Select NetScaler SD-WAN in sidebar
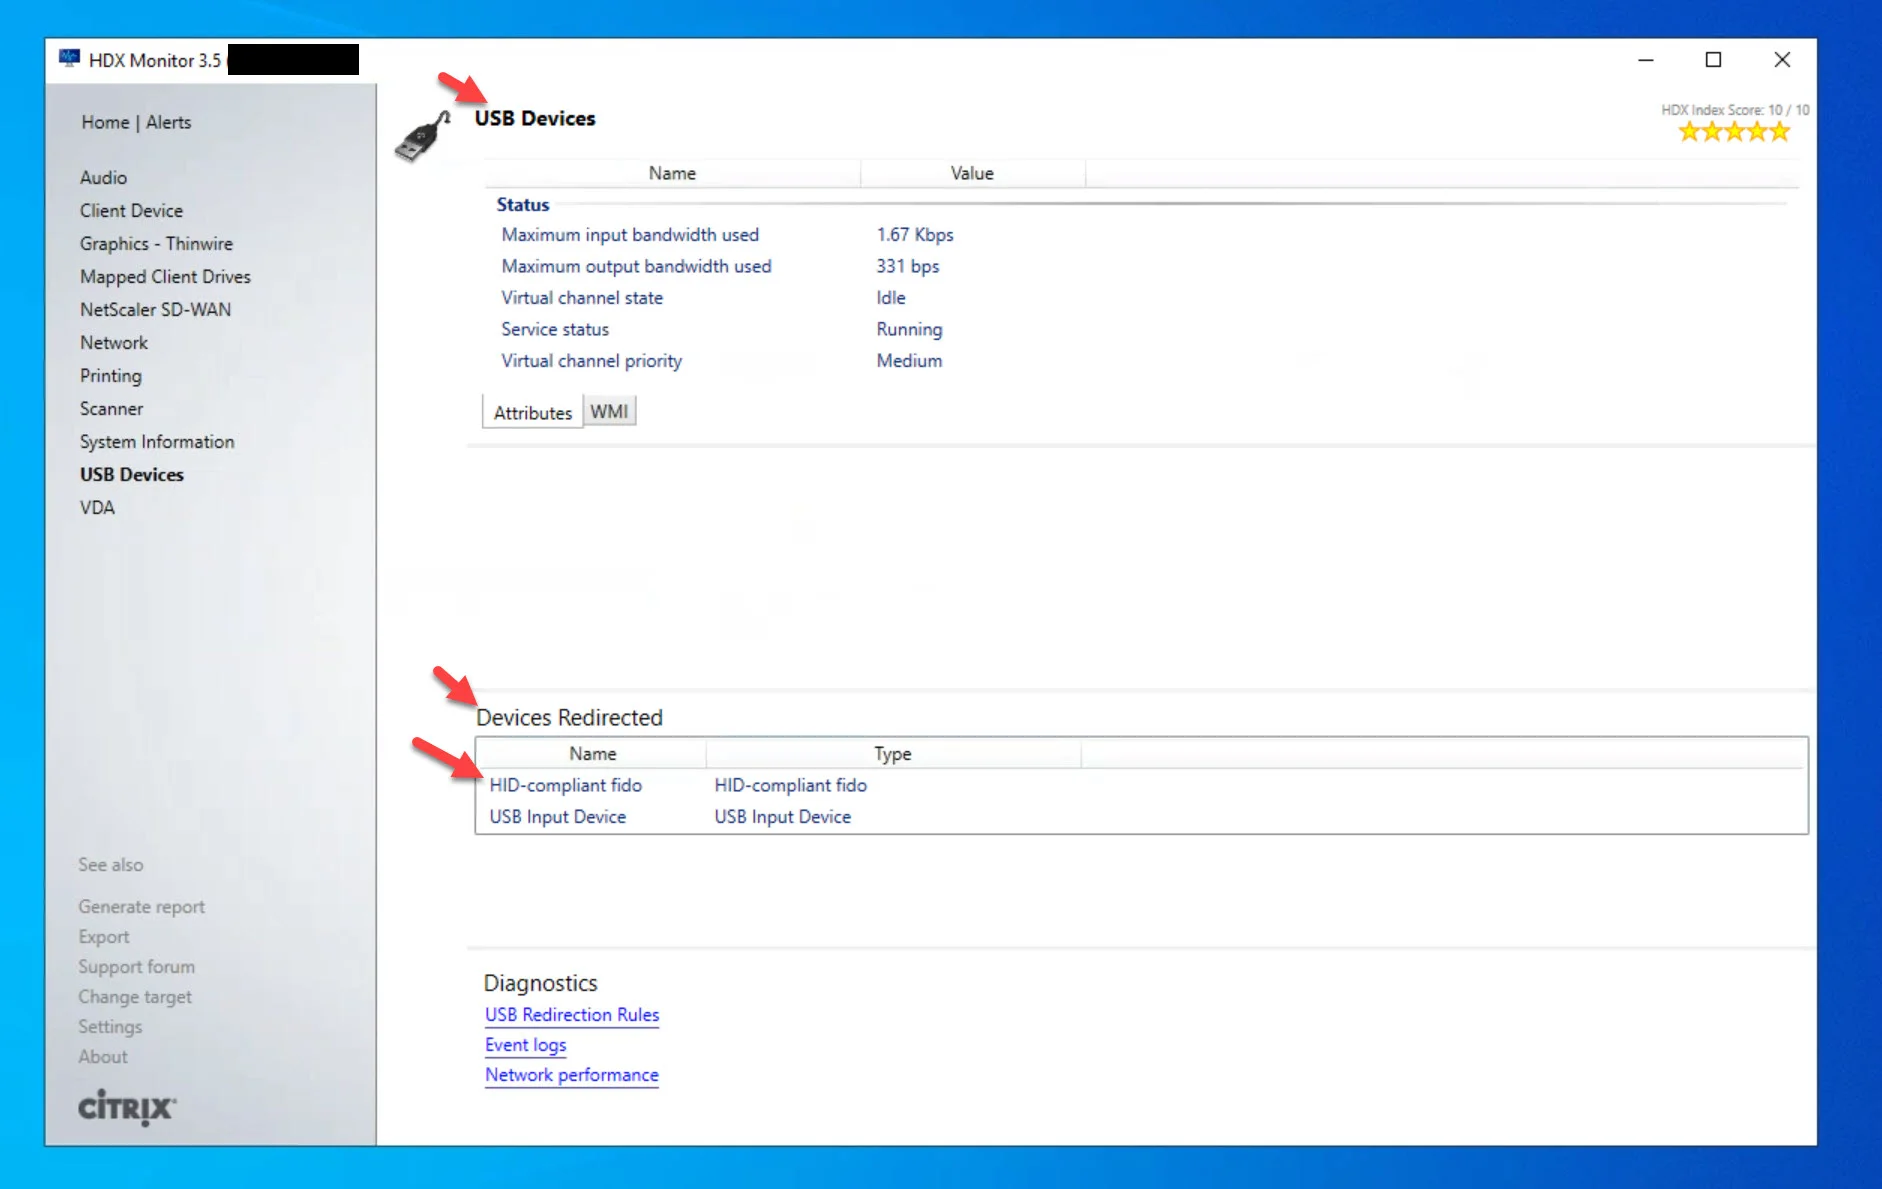Screen dimensions: 1882x1189 [x=155, y=309]
